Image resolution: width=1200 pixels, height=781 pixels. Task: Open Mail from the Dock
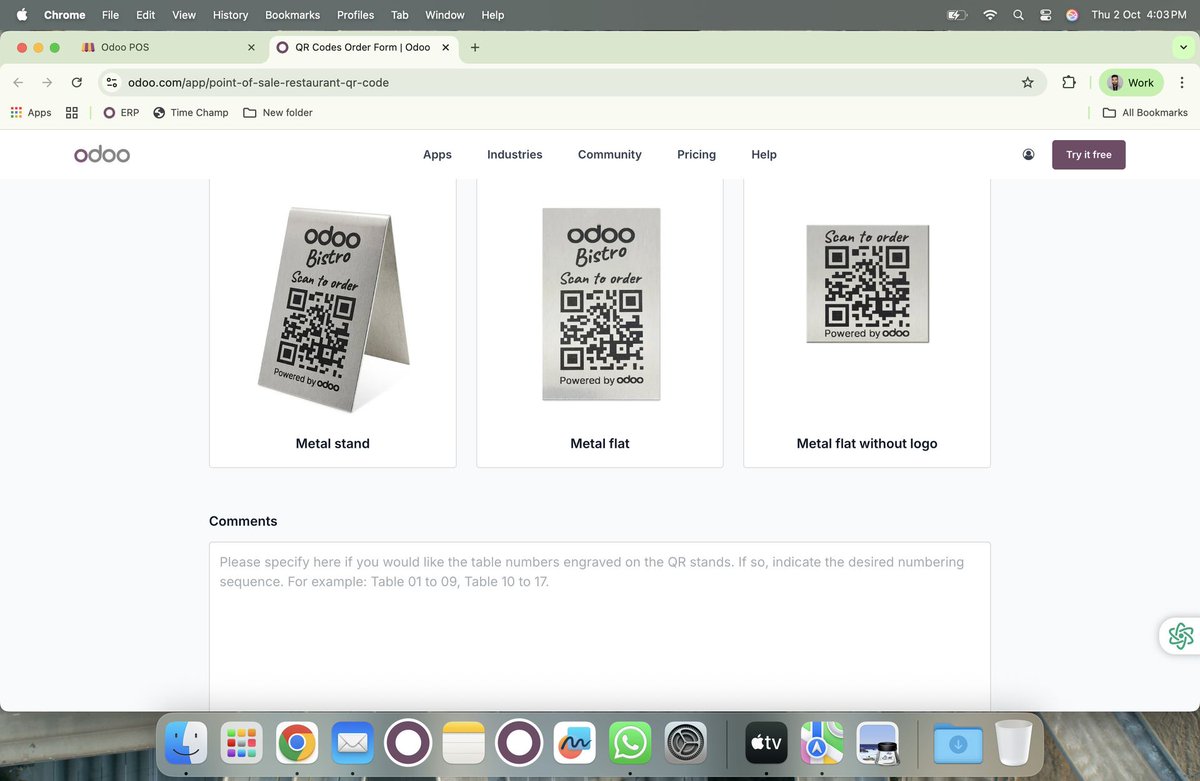(353, 742)
